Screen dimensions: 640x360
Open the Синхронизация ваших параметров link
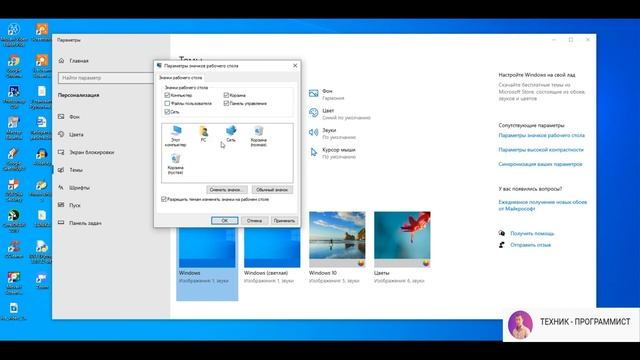540,164
